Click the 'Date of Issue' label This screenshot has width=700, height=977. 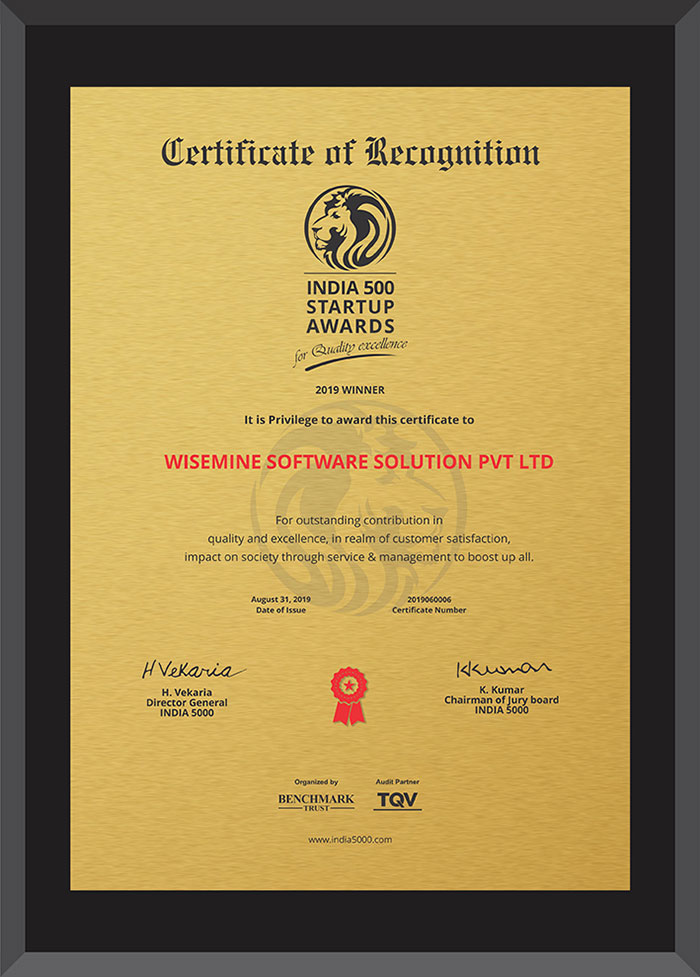coord(280,611)
